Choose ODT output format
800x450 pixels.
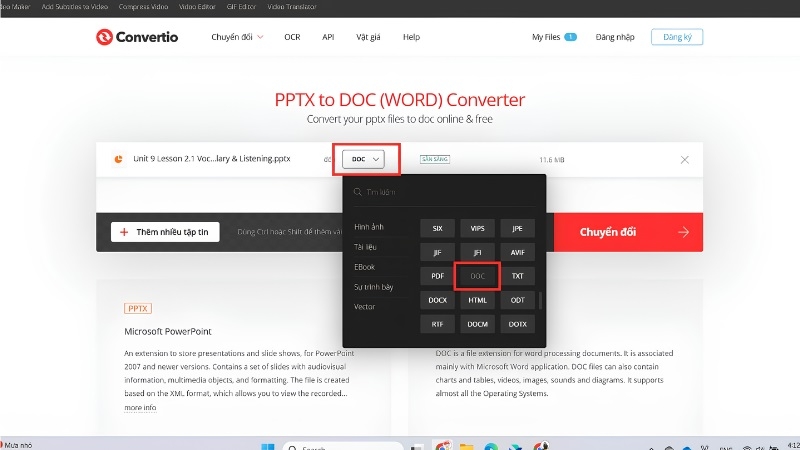pyautogui.click(x=517, y=300)
